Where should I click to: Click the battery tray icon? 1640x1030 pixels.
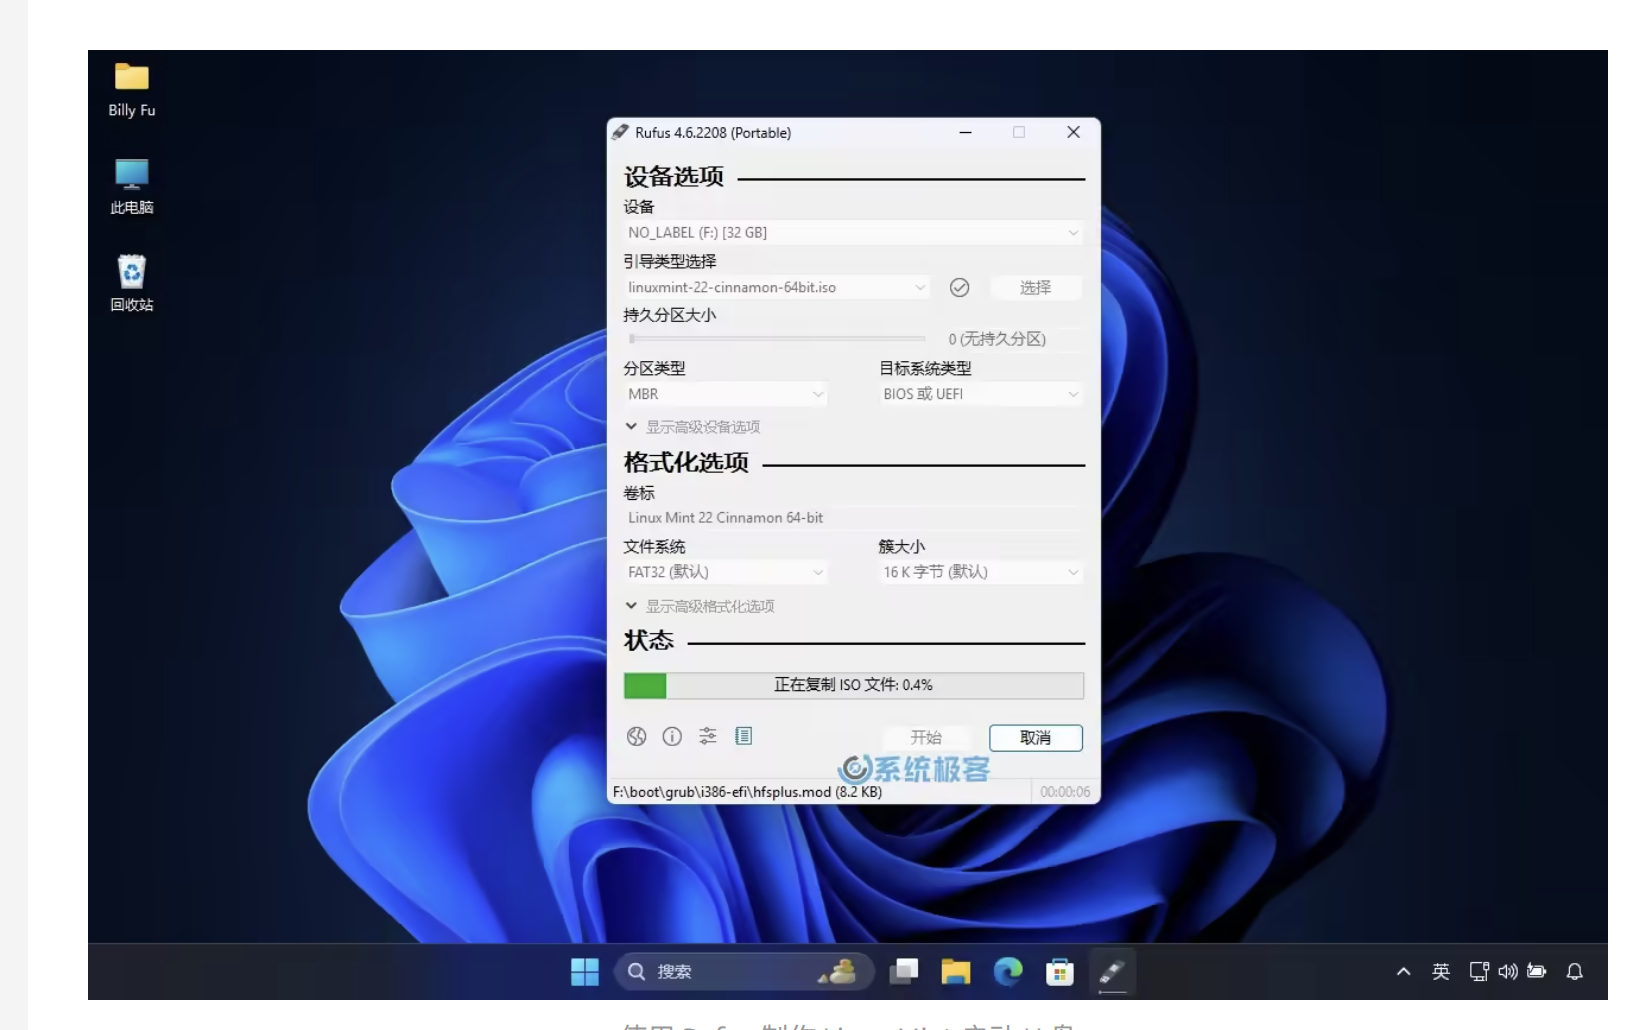[1537, 972]
